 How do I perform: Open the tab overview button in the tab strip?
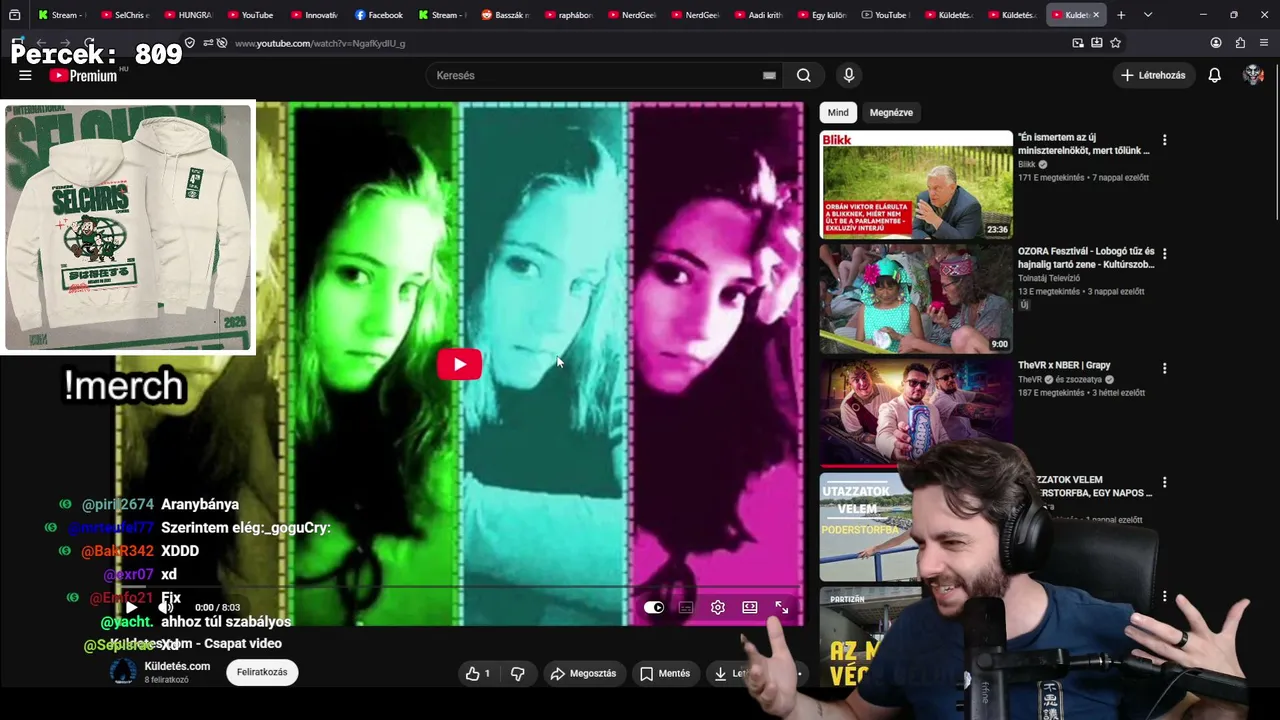tap(14, 15)
